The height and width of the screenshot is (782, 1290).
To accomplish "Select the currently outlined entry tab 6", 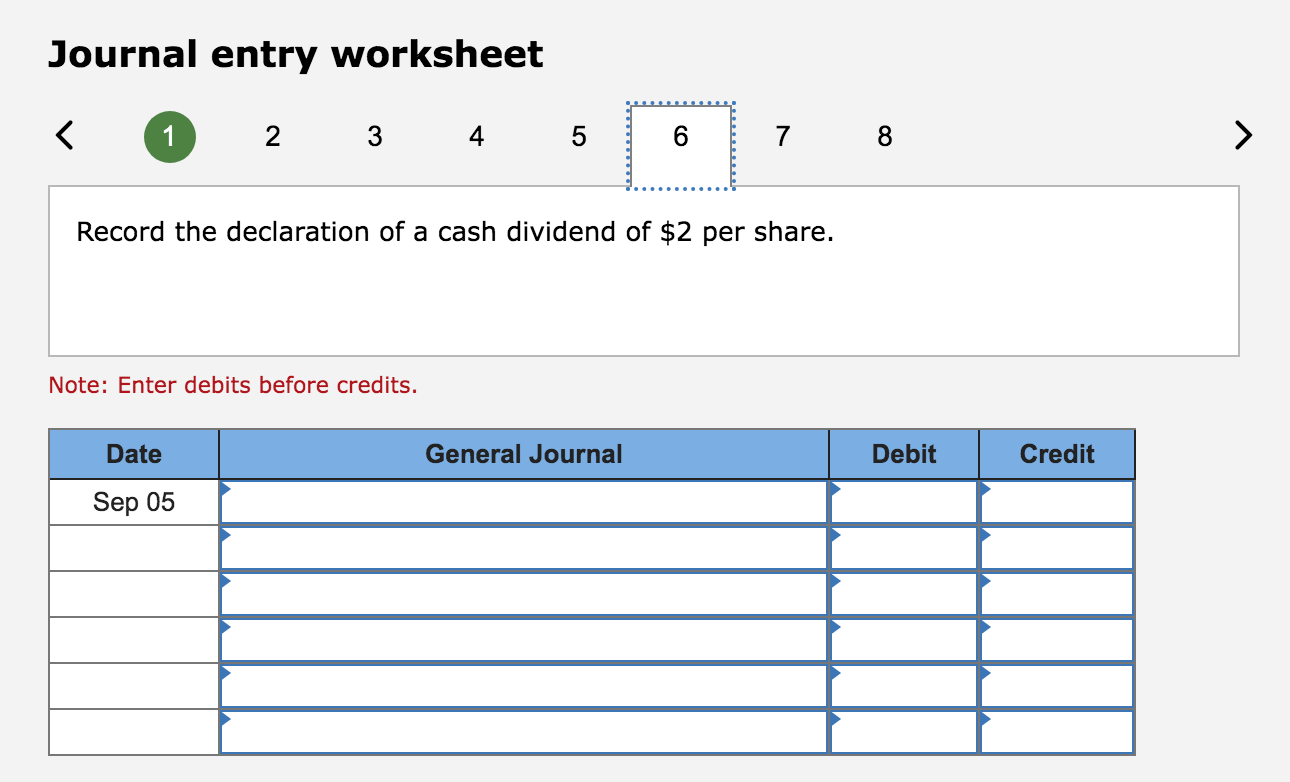I will (x=680, y=136).
